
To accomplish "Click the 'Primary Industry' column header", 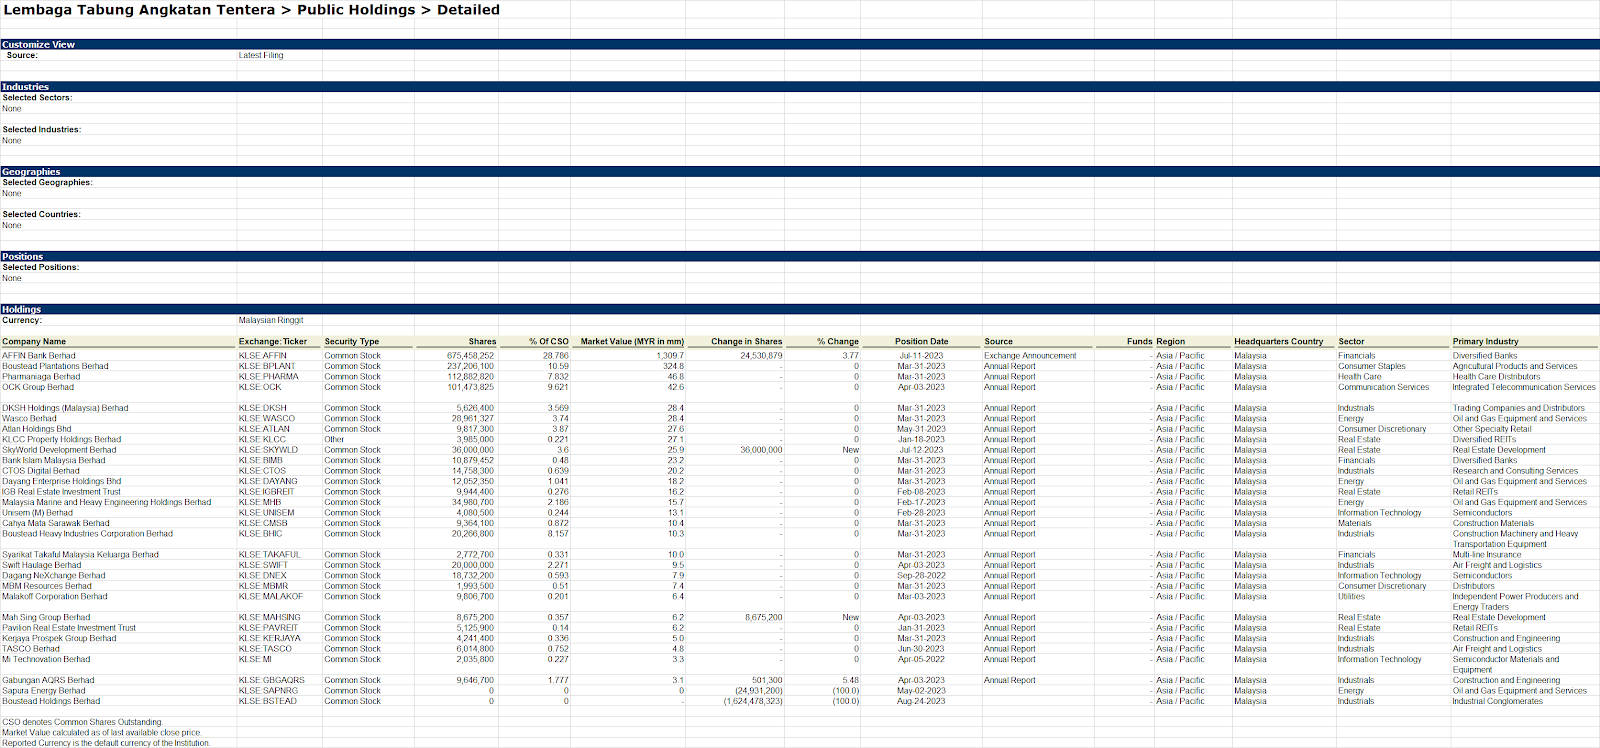I will tap(1486, 342).
